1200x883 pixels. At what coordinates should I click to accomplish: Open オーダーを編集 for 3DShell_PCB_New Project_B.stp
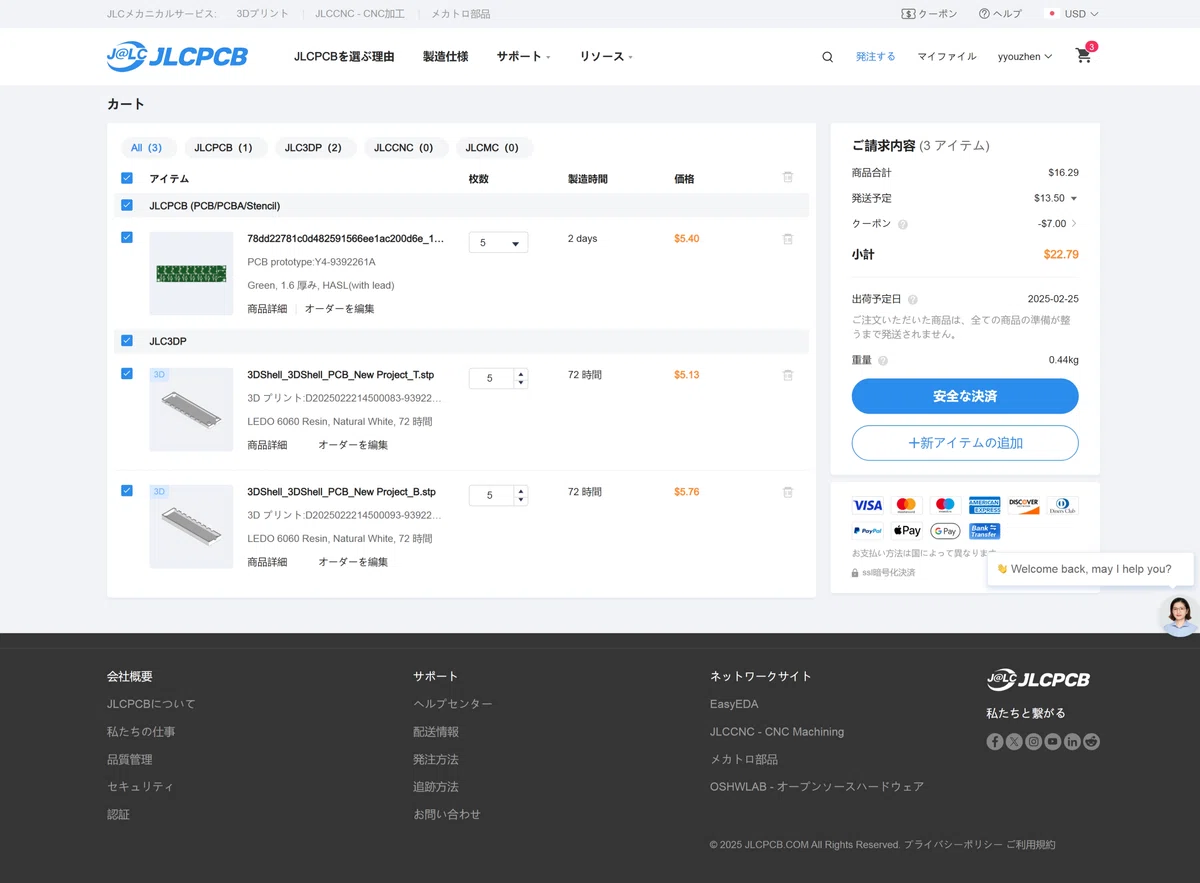coord(353,562)
